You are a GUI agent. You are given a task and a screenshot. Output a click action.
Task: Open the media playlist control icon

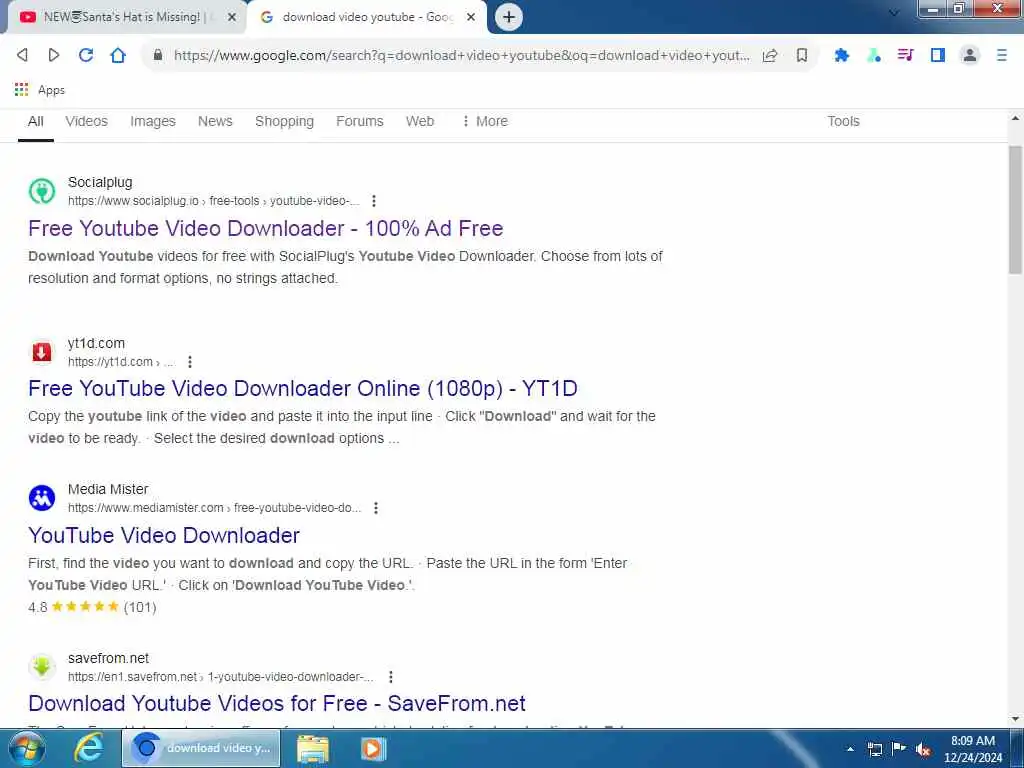(906, 56)
